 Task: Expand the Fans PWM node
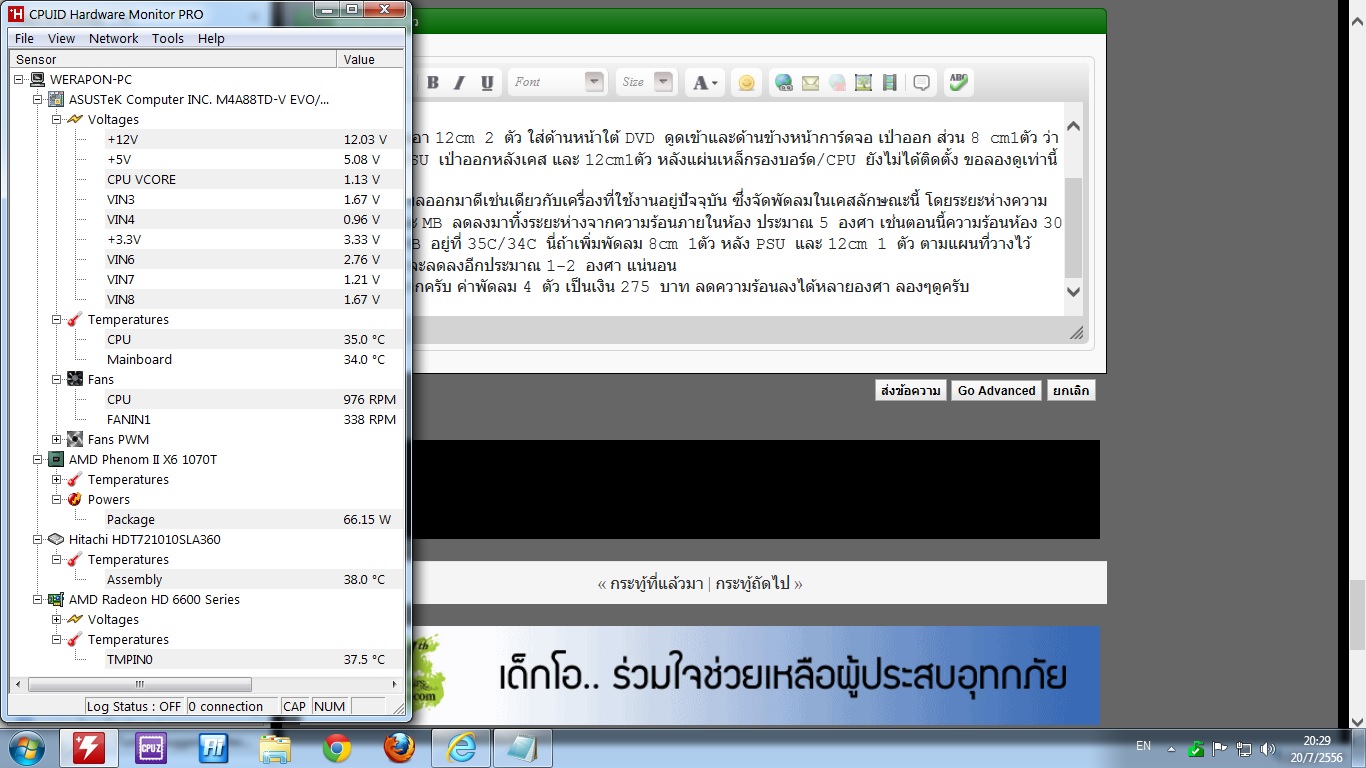tap(57, 439)
